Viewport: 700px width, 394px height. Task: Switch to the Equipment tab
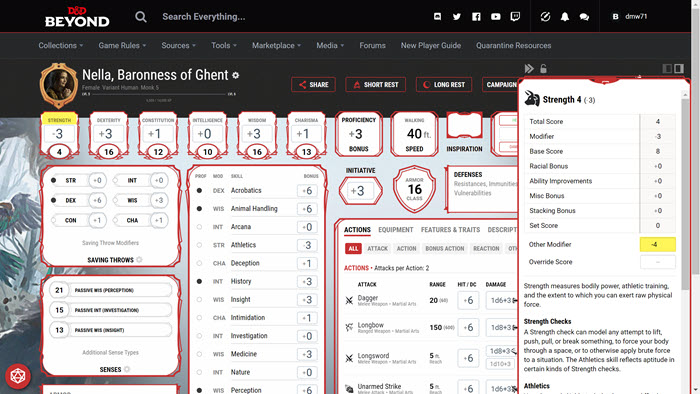coord(396,230)
